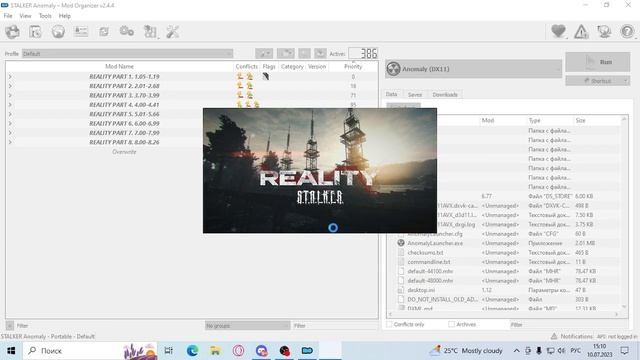Expand REALITY PART 8. 8.00-8.26 separator

click(10, 142)
